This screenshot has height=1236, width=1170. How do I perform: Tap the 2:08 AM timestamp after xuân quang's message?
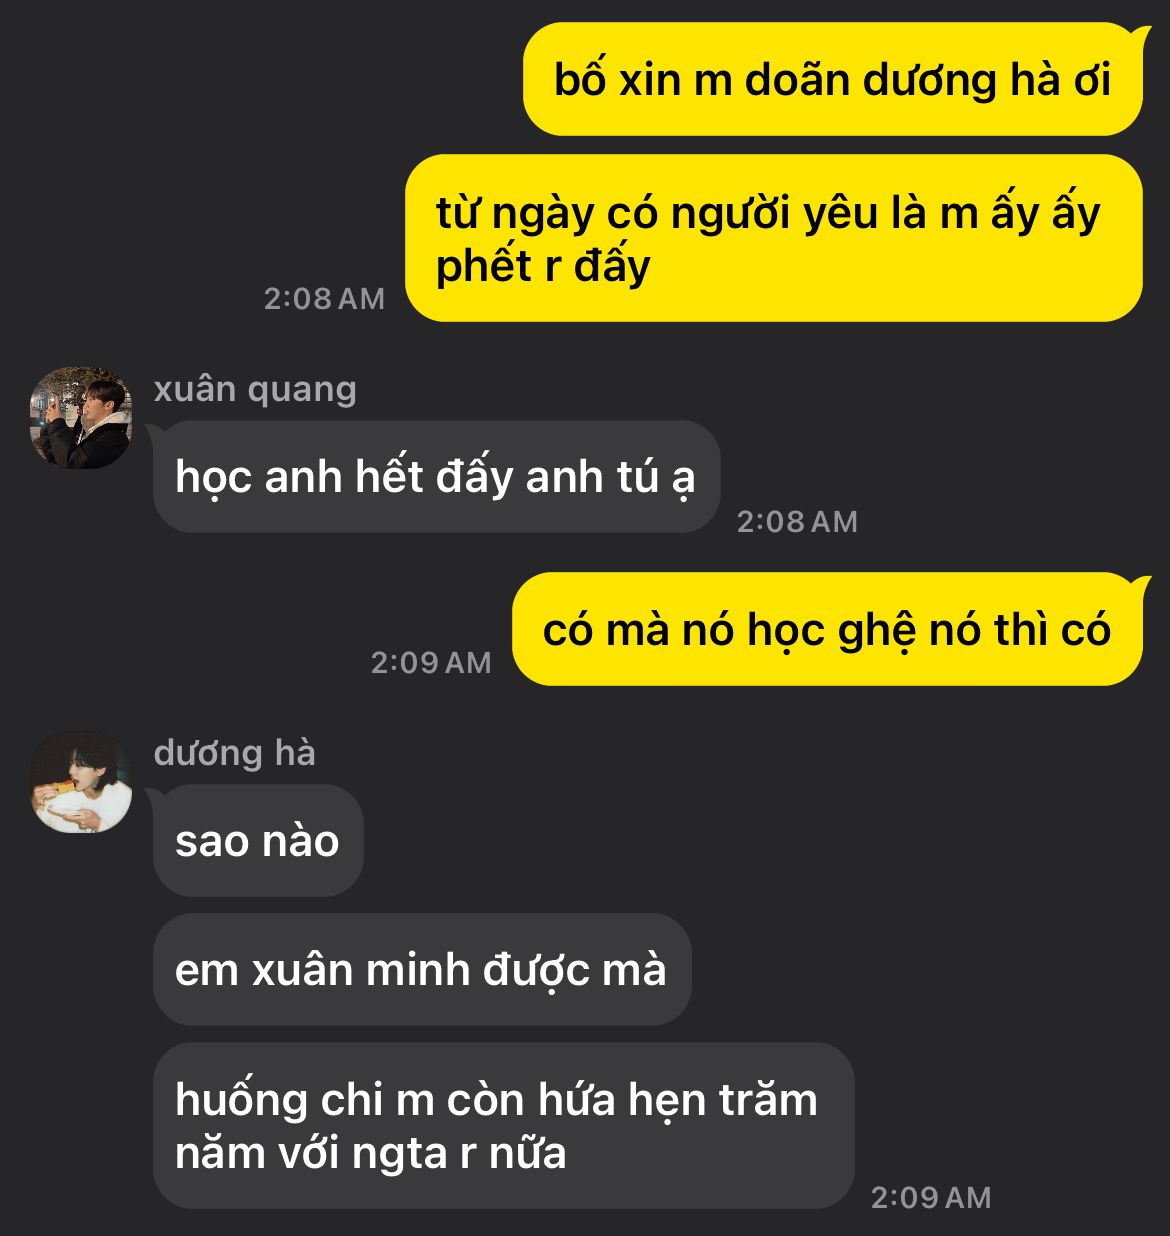point(797,521)
